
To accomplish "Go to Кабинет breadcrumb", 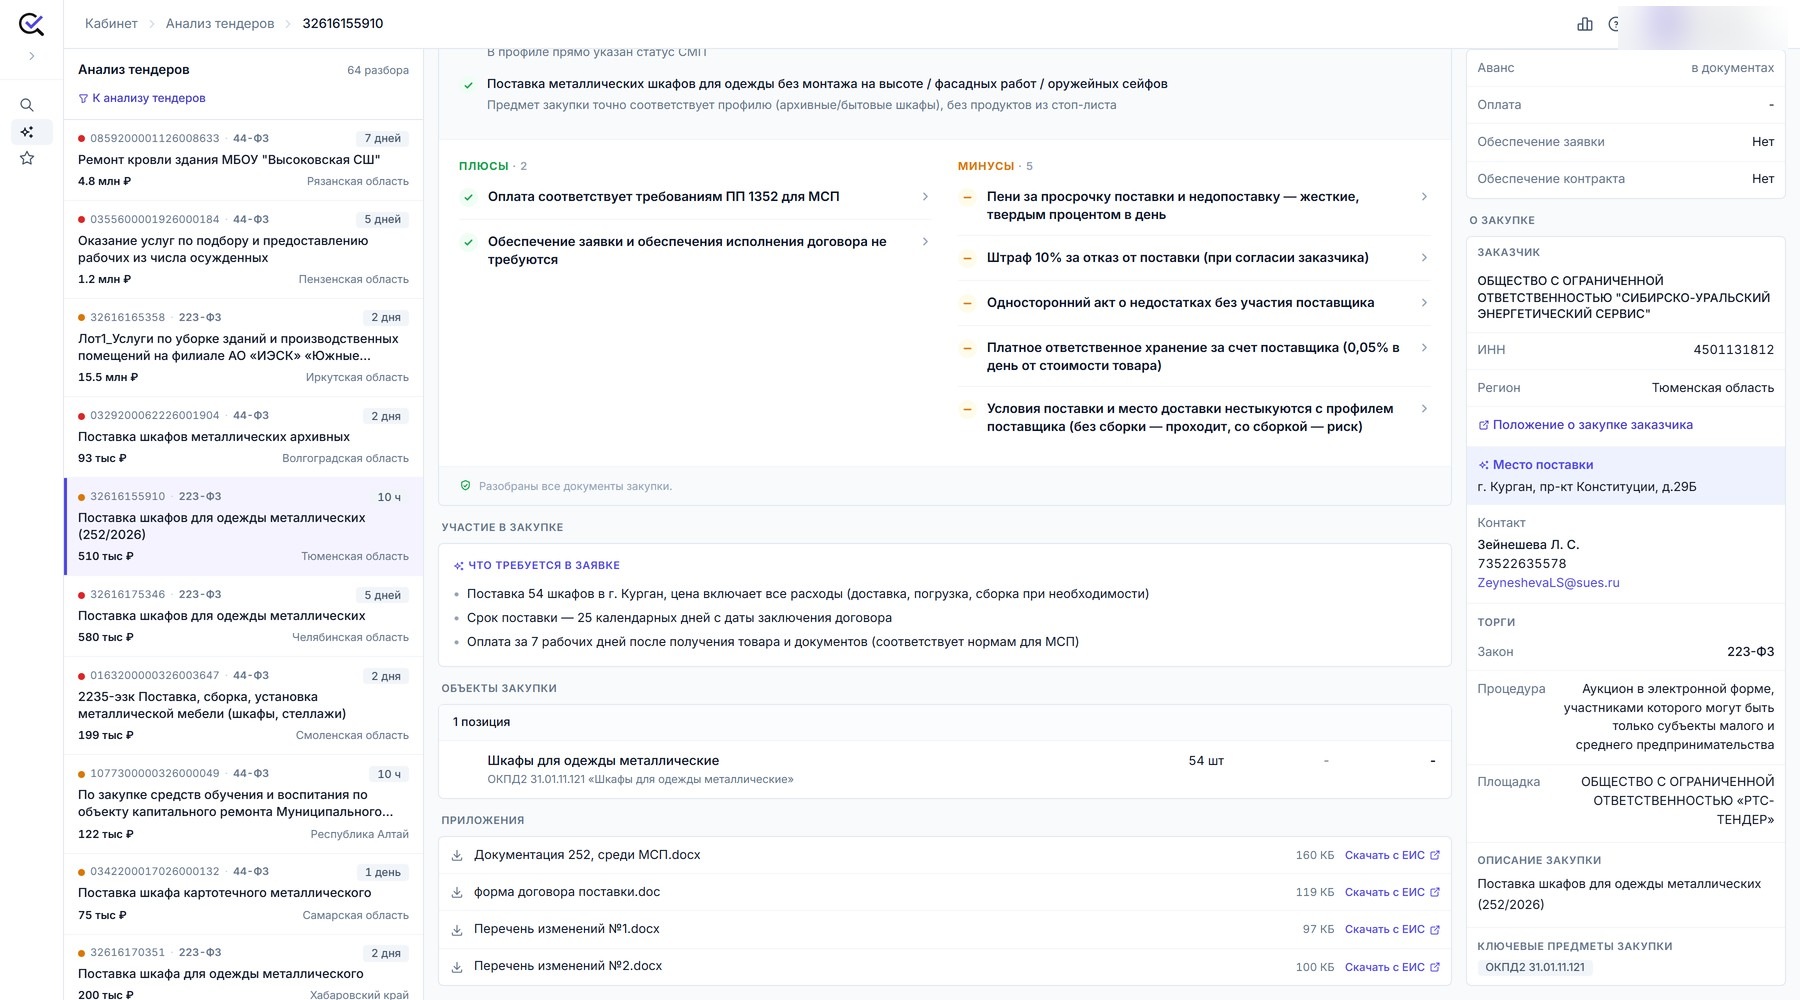I will click(111, 24).
